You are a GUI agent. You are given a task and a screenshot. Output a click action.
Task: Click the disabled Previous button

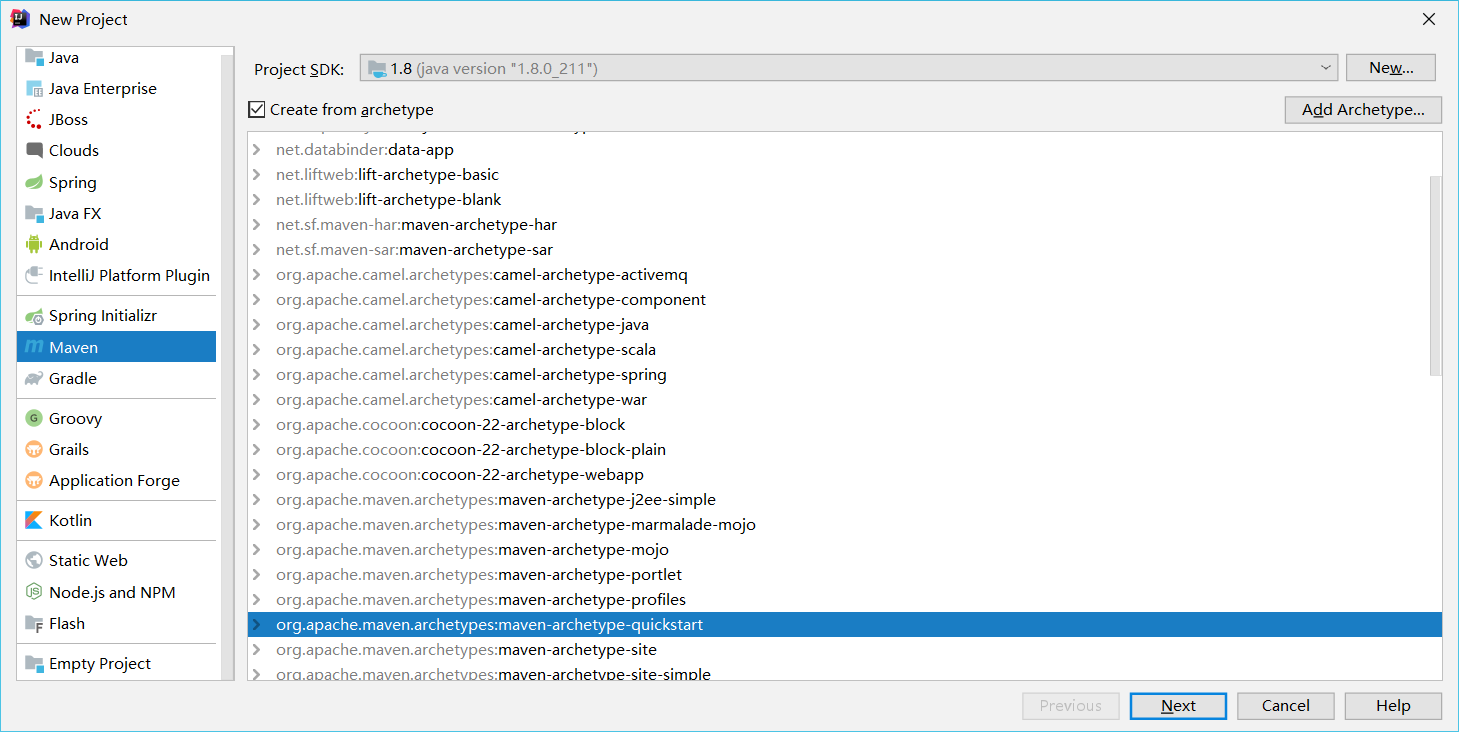[x=1071, y=705]
